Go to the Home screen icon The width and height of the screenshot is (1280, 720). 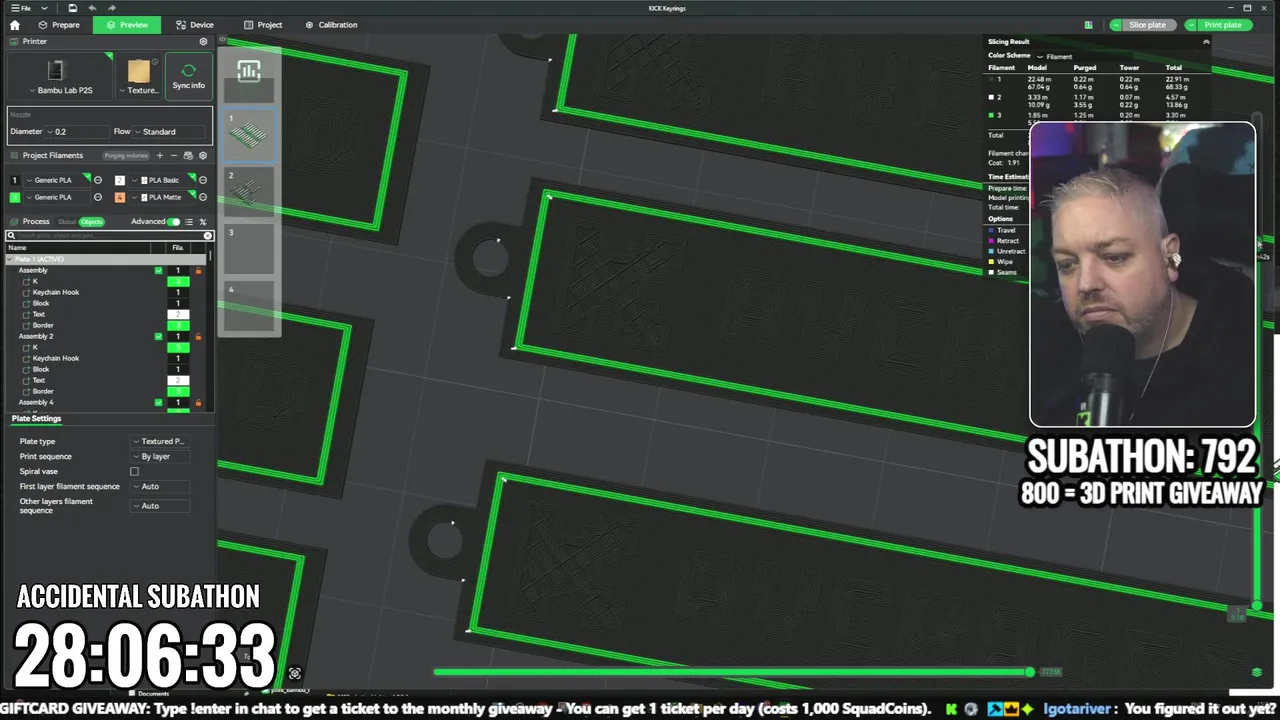tap(14, 25)
